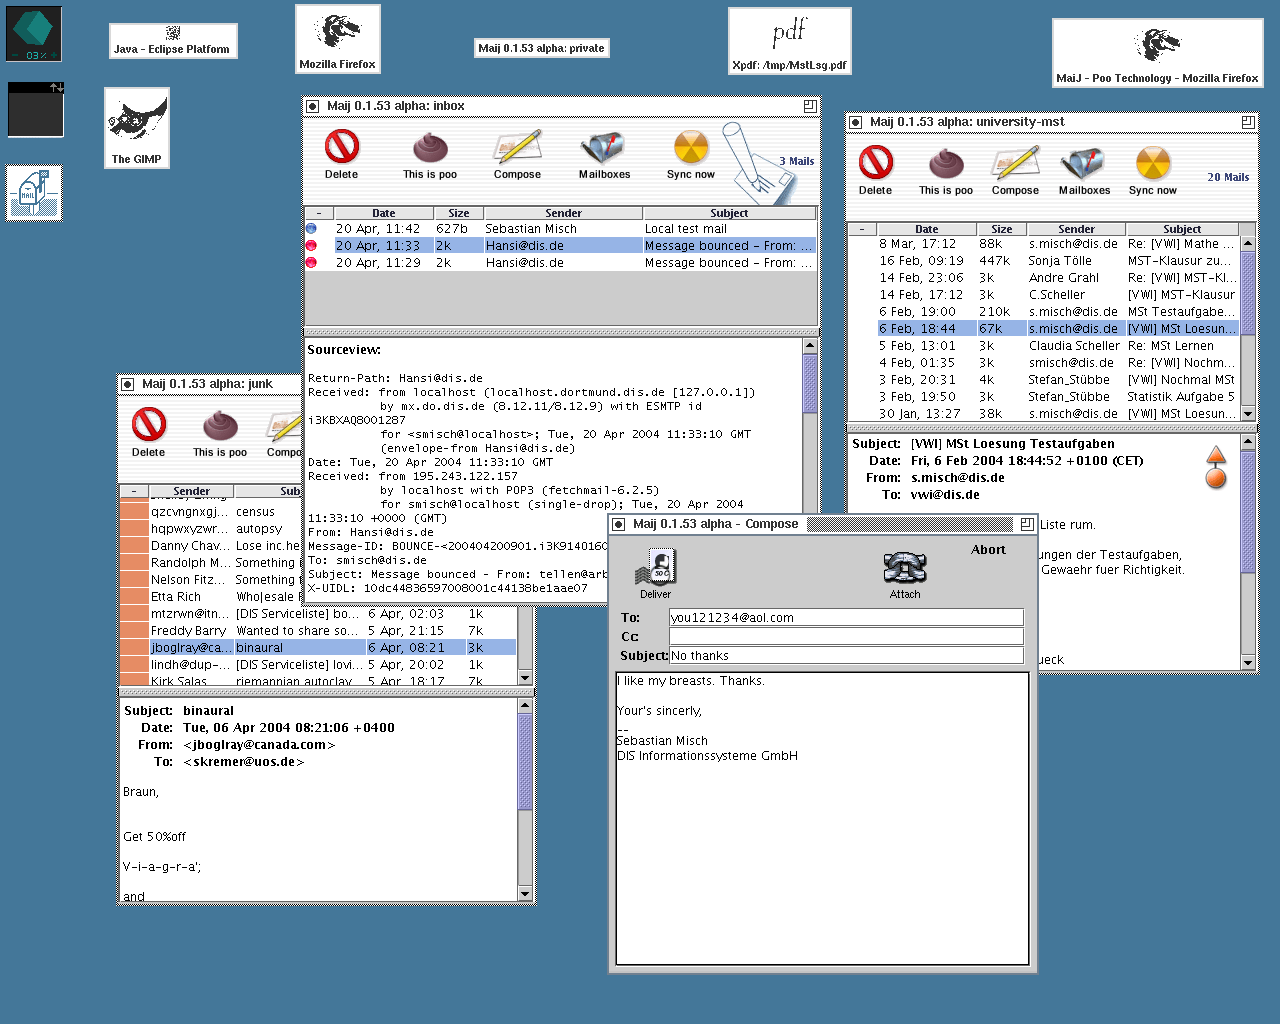Select the "Statistik Aufgabe 5" mail

(1044, 397)
